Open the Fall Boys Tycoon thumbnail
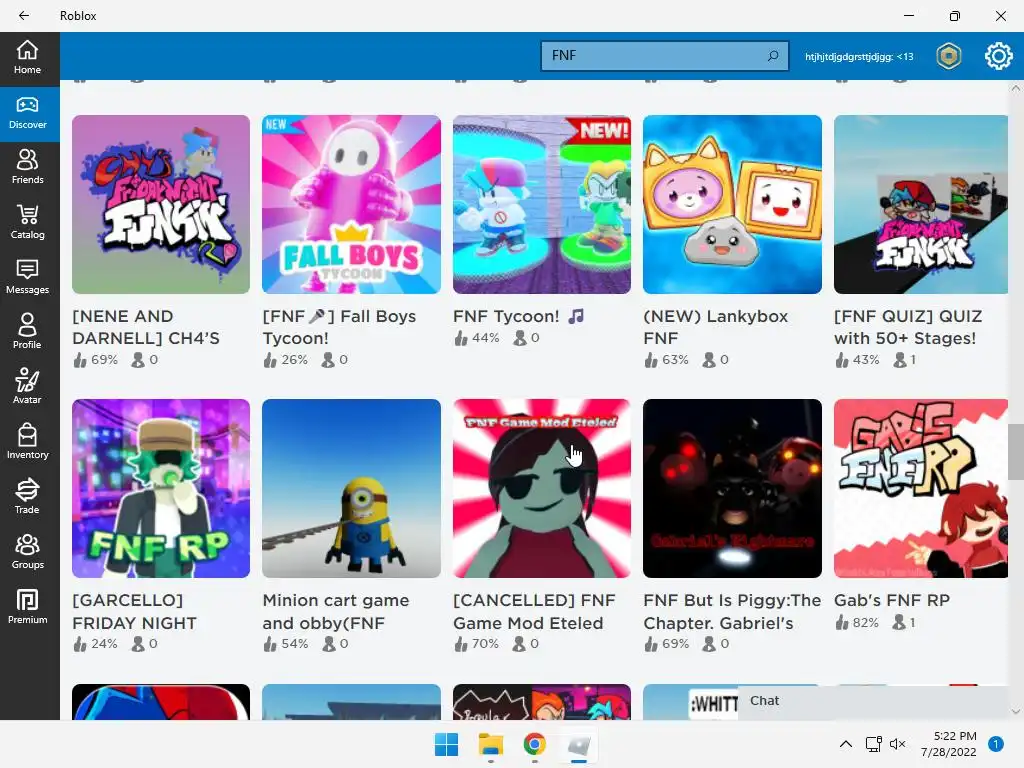The image size is (1024, 768). (351, 204)
